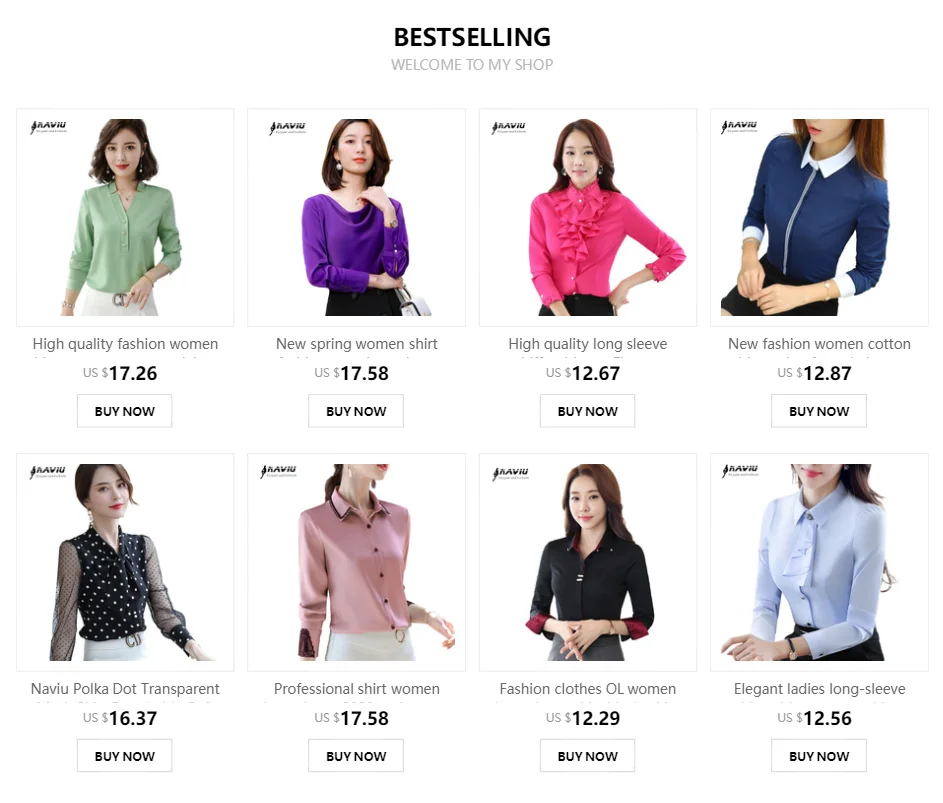Buy the $16.37 polka dot blouse
Screen dimensions: 943x803
coord(124,755)
